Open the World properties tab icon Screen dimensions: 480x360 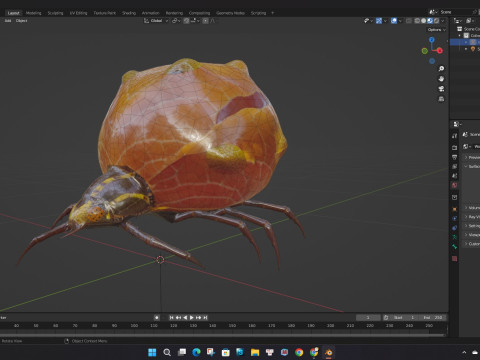pos(455,185)
